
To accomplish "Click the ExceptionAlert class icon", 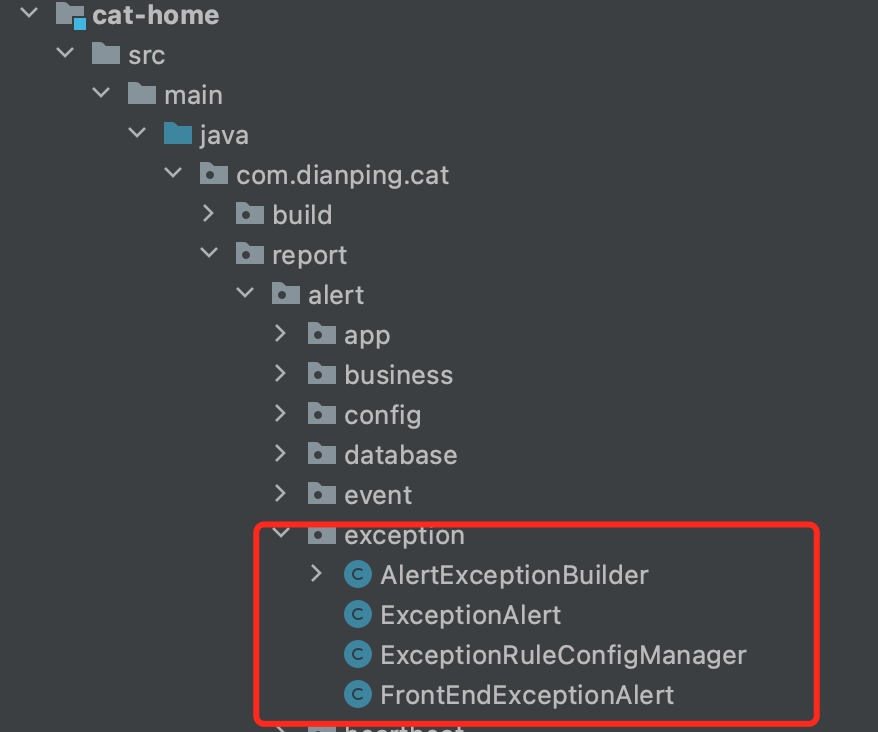I will coord(357,615).
